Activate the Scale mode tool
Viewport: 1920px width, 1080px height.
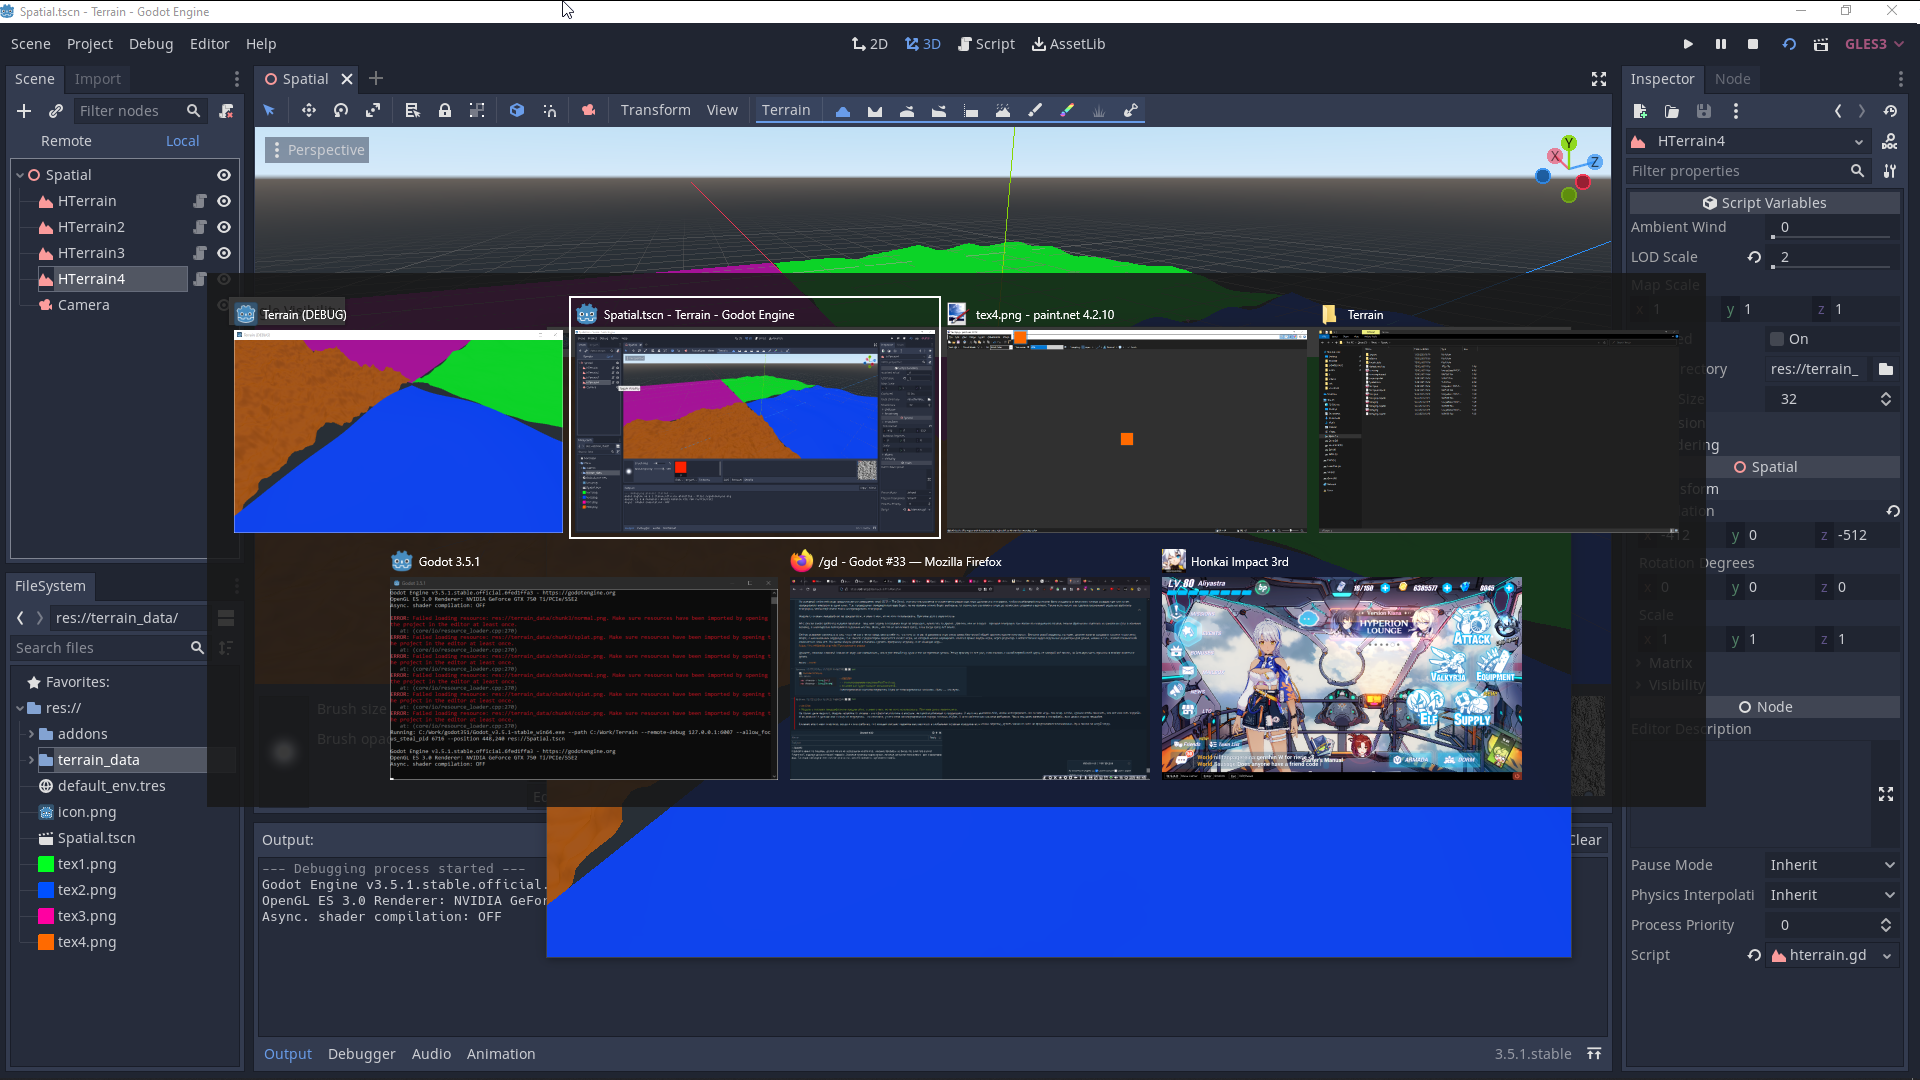point(373,111)
